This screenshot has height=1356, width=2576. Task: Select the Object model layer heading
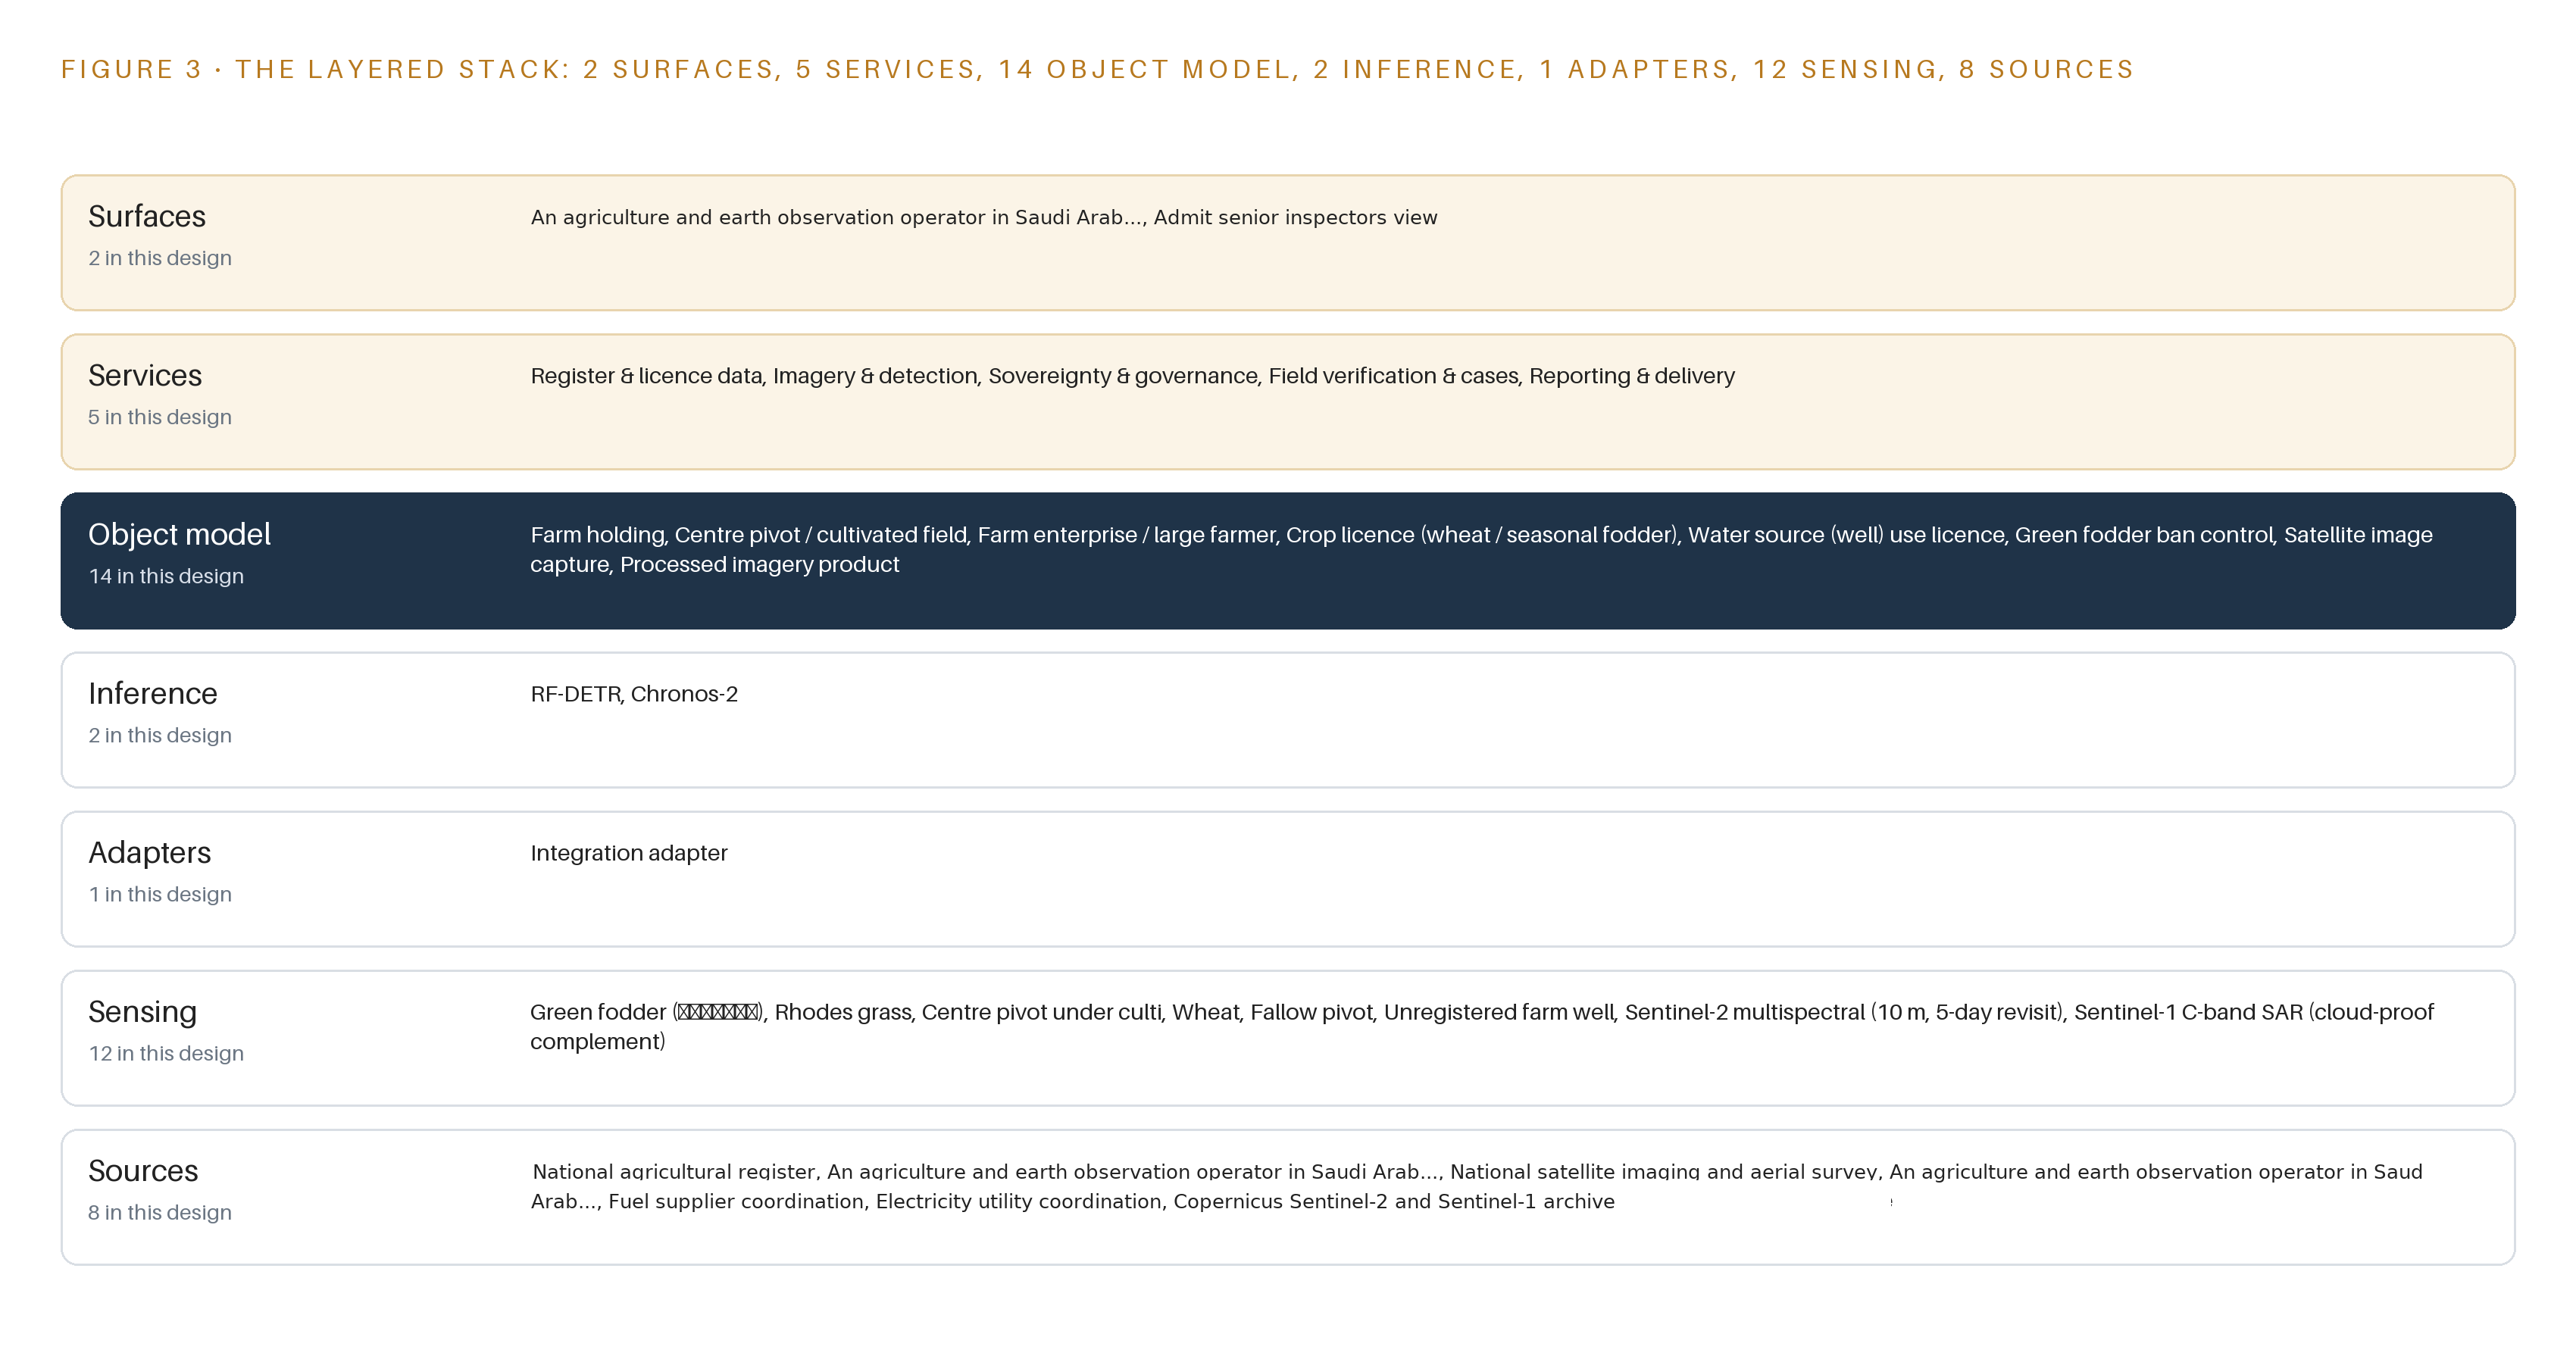point(179,534)
